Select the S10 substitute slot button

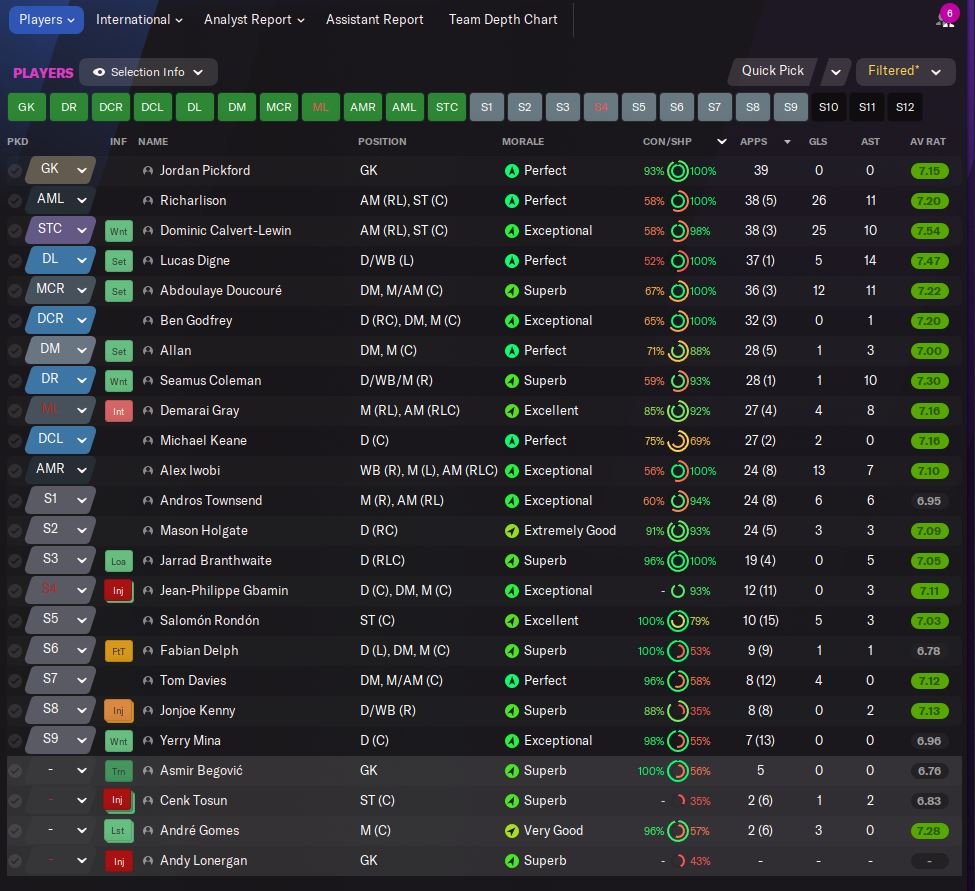pyautogui.click(x=828, y=107)
